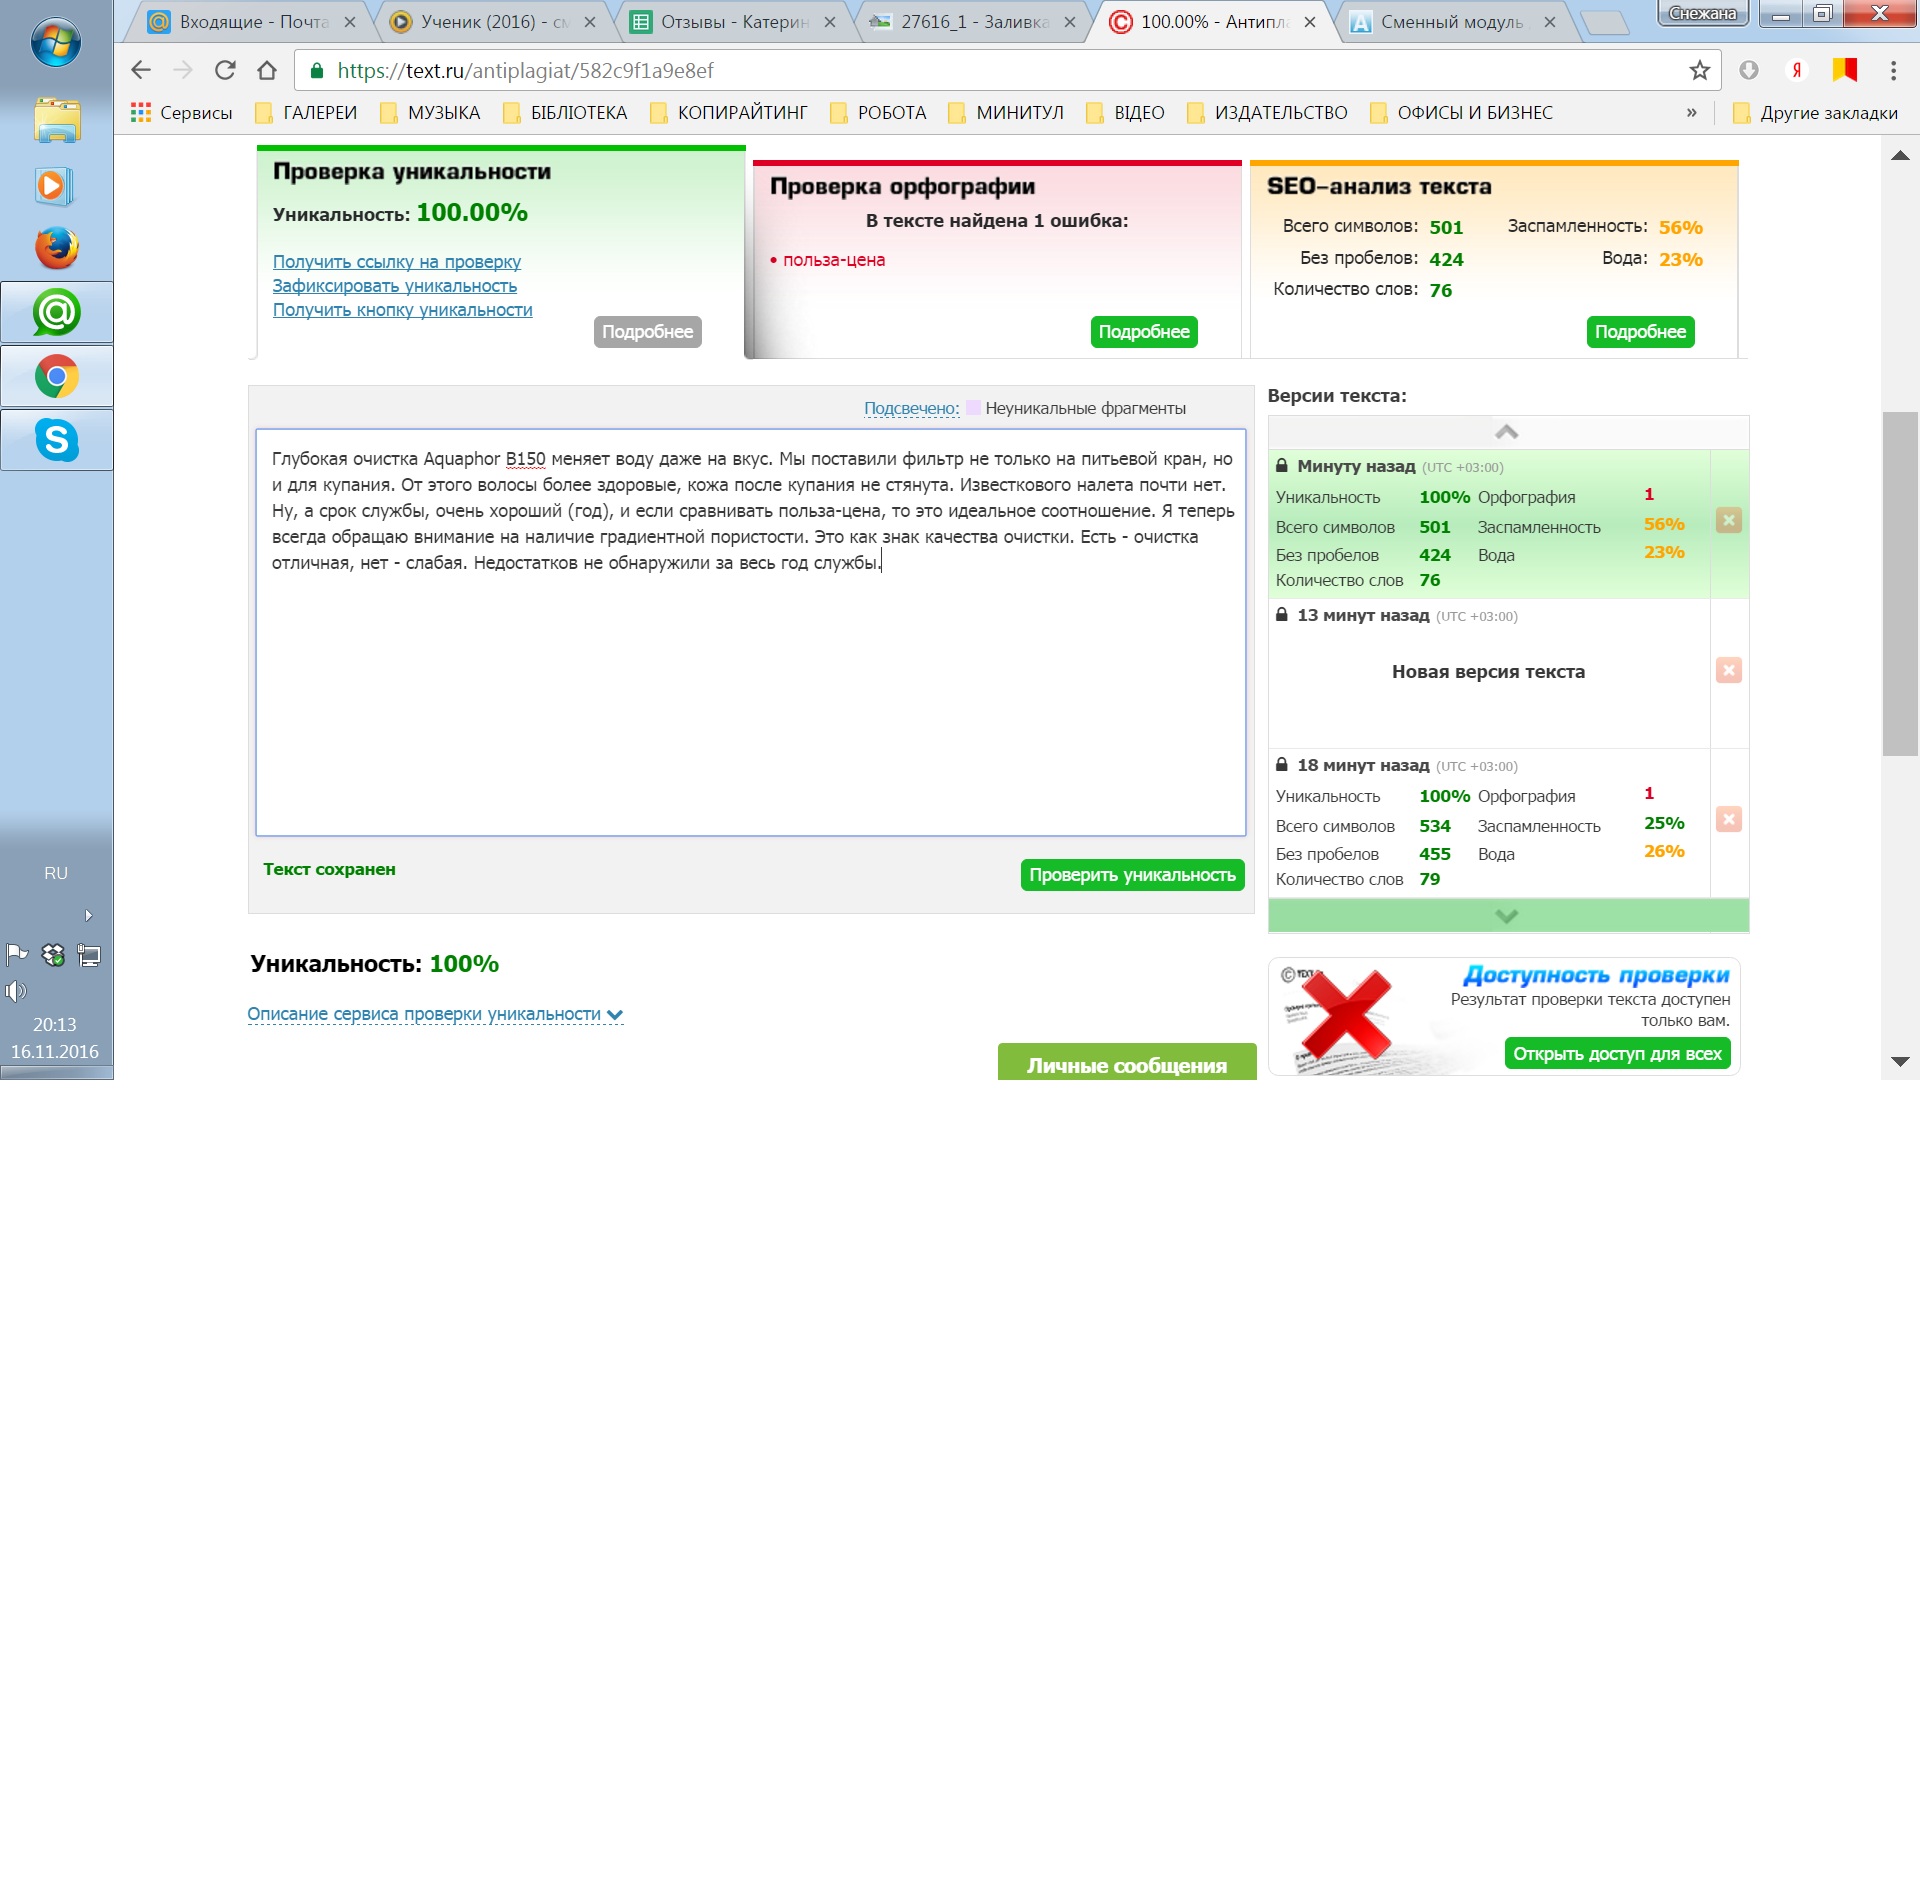
Task: Open the Сервисы apps shortcut
Action: 182,113
